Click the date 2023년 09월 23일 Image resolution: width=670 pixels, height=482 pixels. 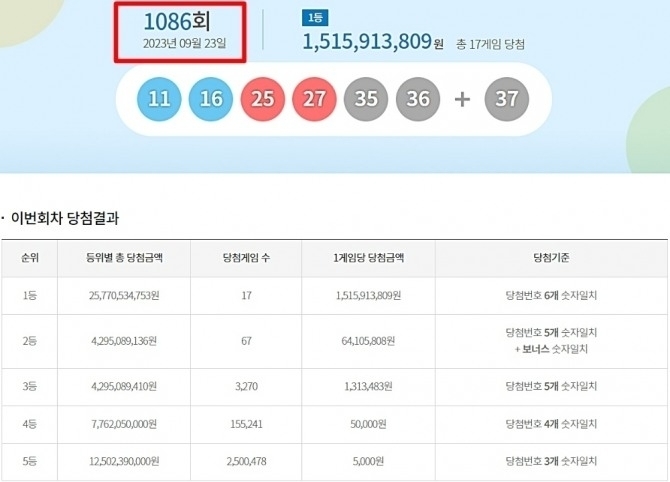pyautogui.click(x=184, y=44)
